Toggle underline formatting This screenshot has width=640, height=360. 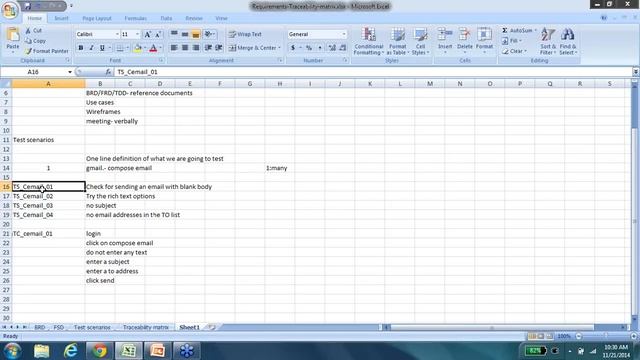click(102, 48)
